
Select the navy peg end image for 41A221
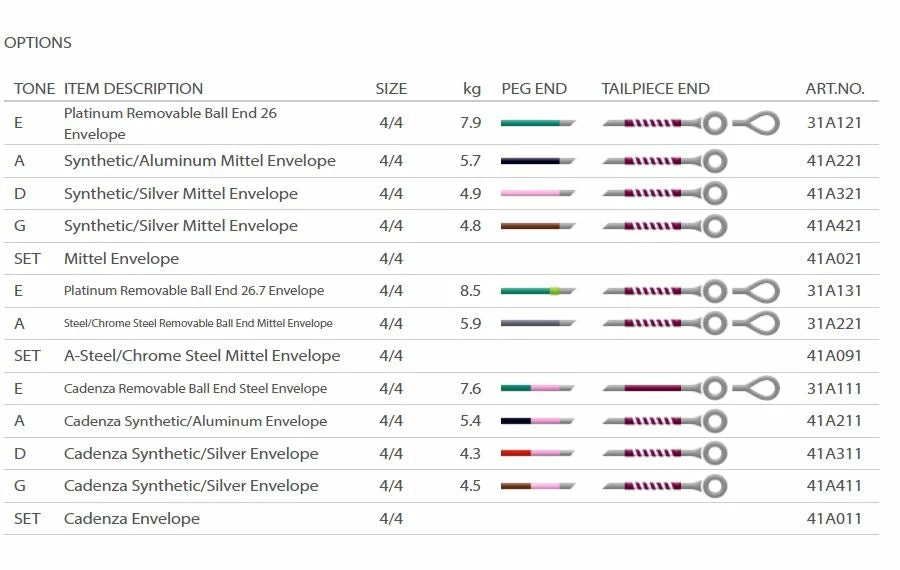pos(537,161)
